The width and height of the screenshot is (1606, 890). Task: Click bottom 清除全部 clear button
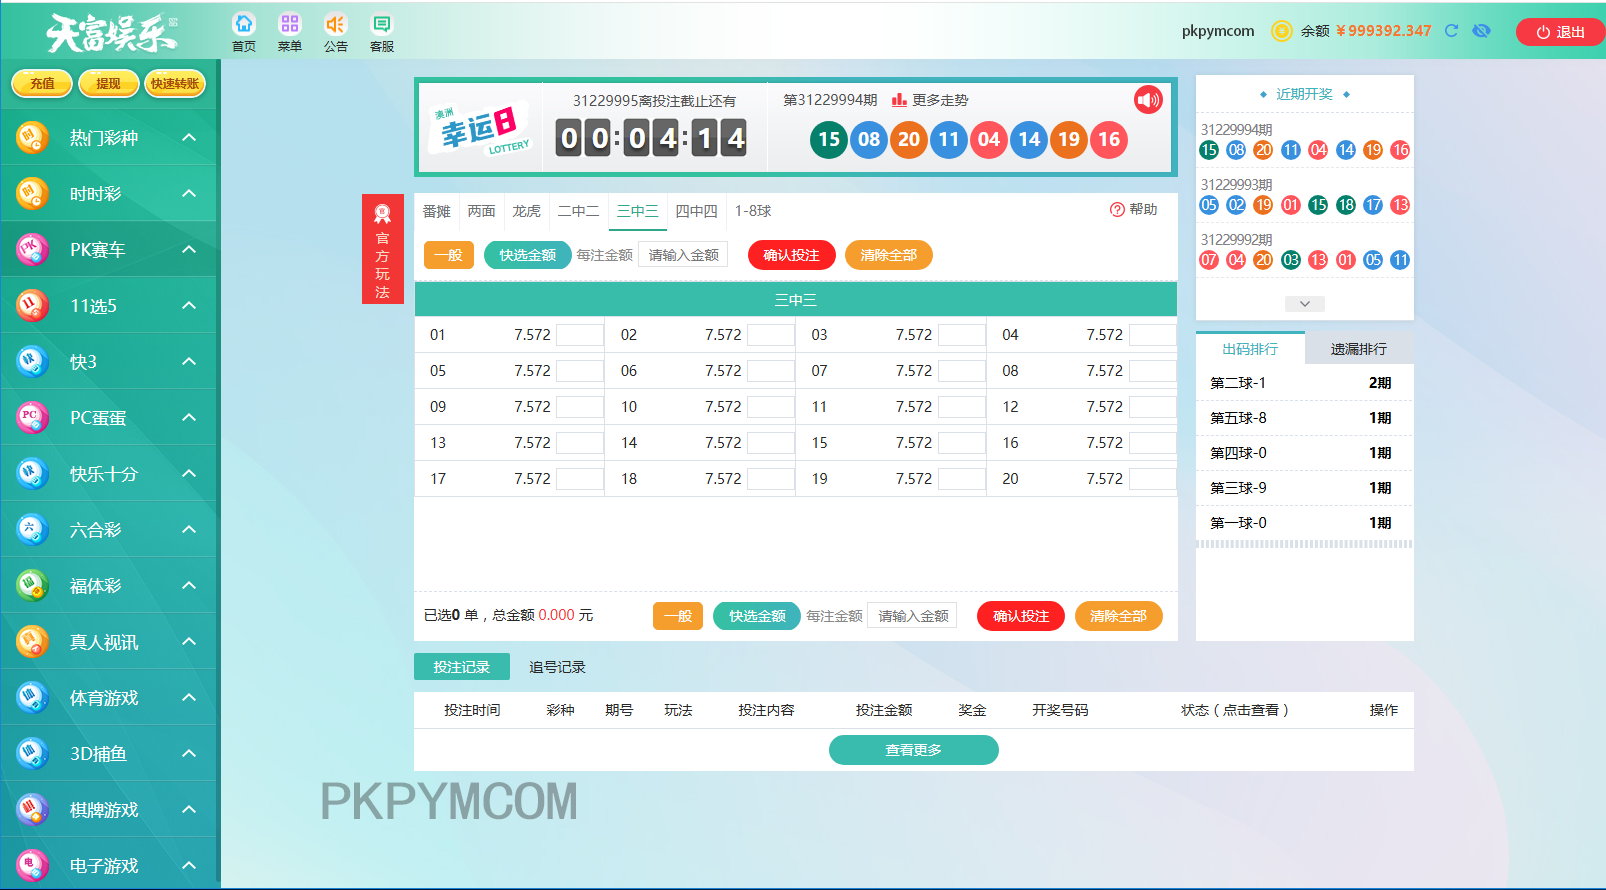click(1118, 616)
